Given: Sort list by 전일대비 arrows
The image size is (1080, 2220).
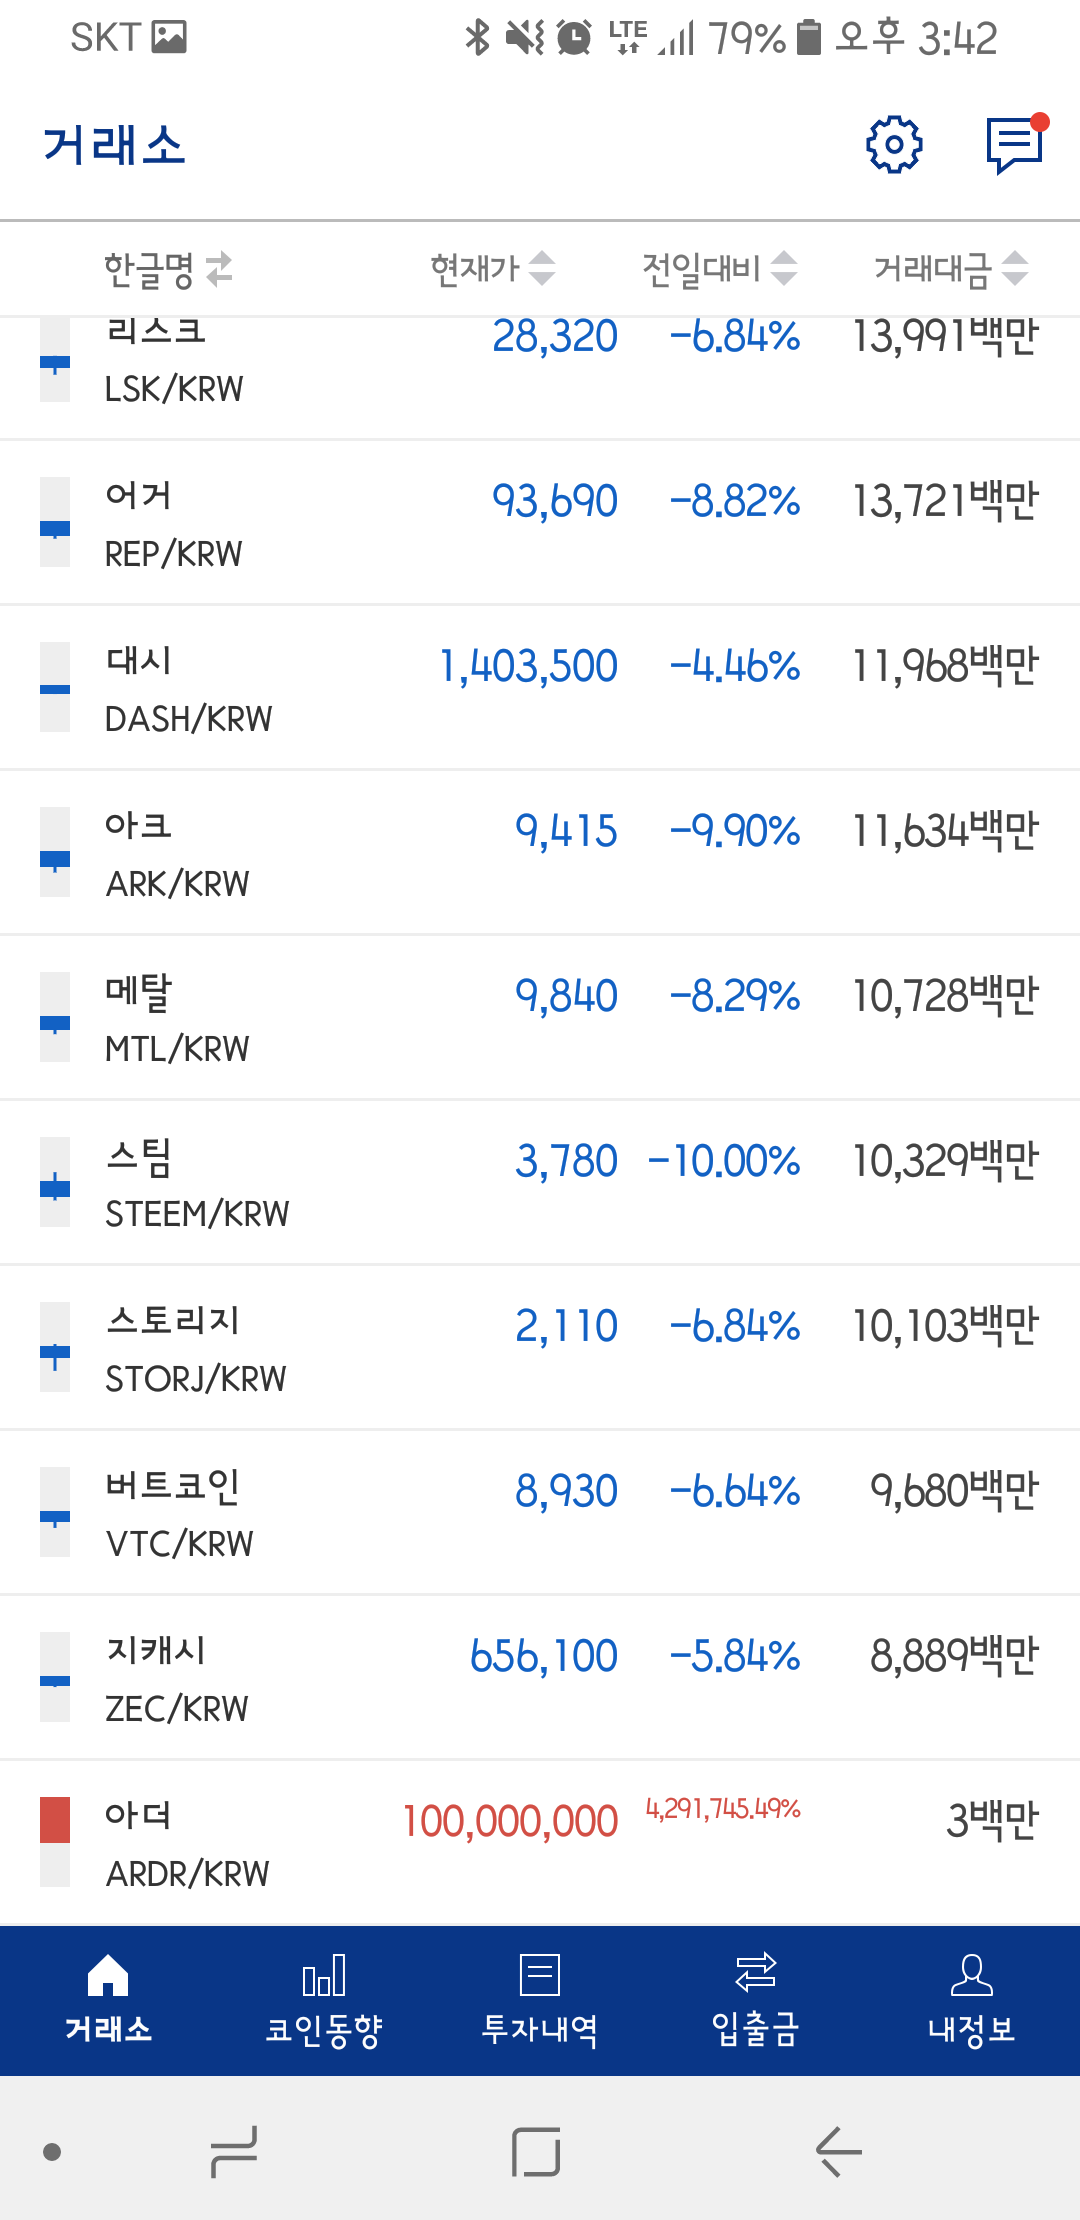Looking at the screenshot, I should pos(784,268).
